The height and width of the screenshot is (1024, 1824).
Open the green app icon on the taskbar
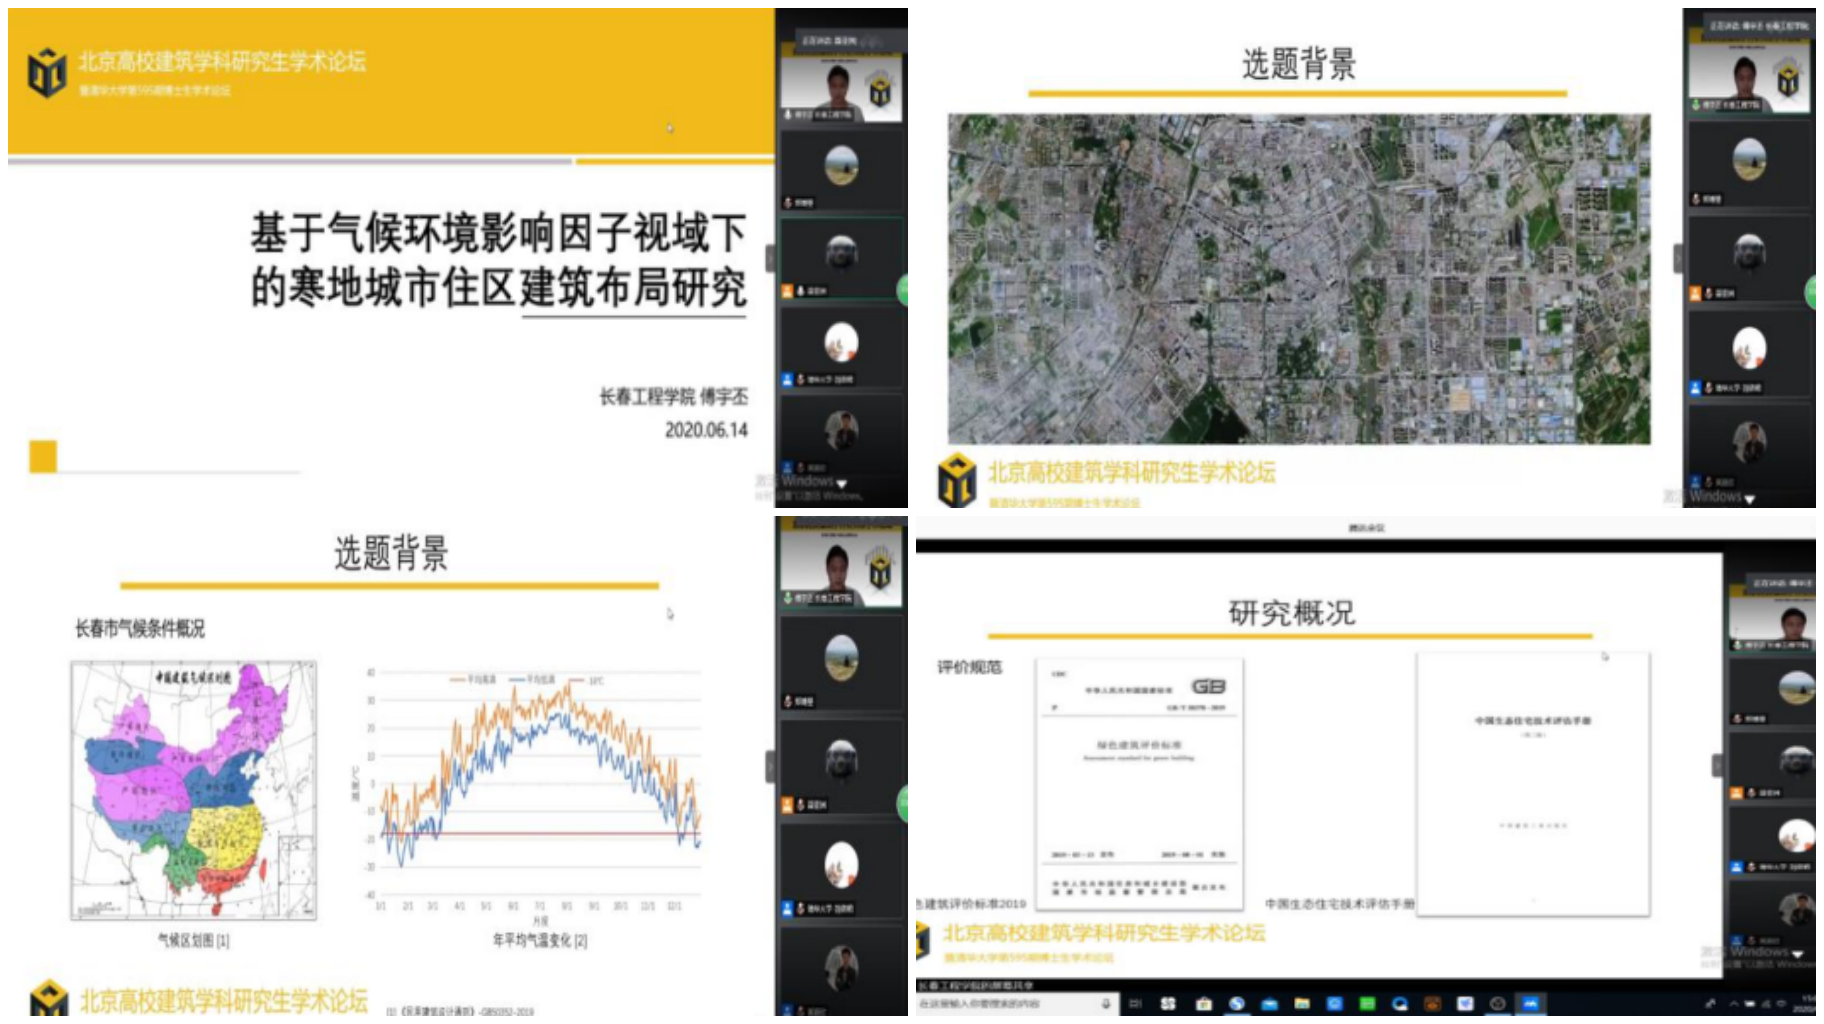click(x=1367, y=1003)
